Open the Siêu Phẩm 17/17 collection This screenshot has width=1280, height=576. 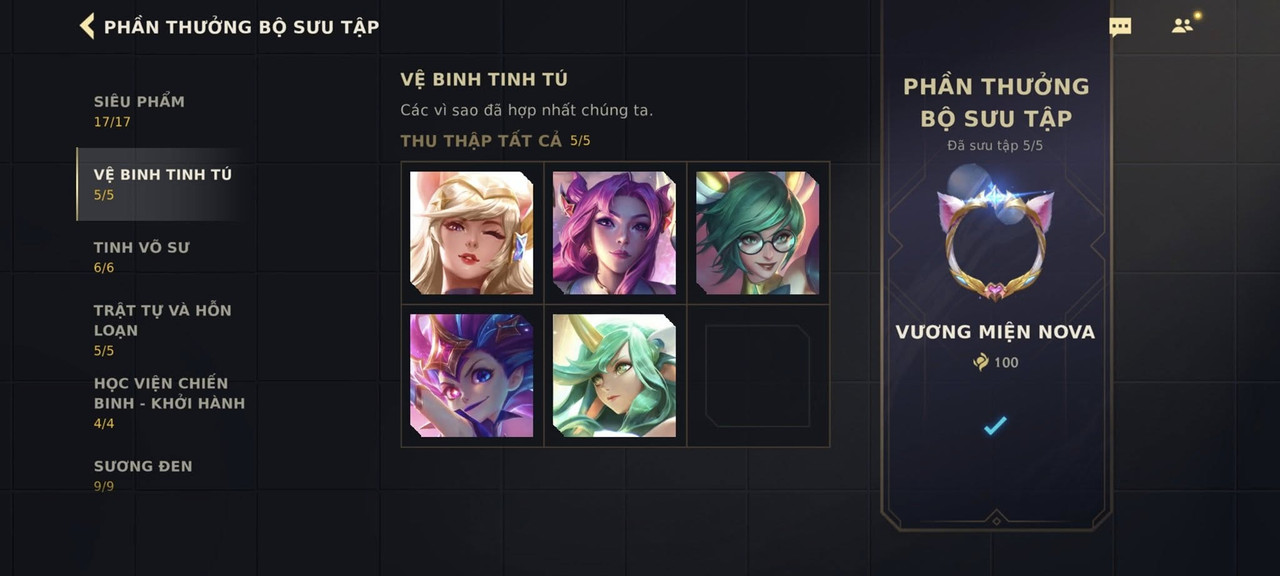(x=139, y=111)
